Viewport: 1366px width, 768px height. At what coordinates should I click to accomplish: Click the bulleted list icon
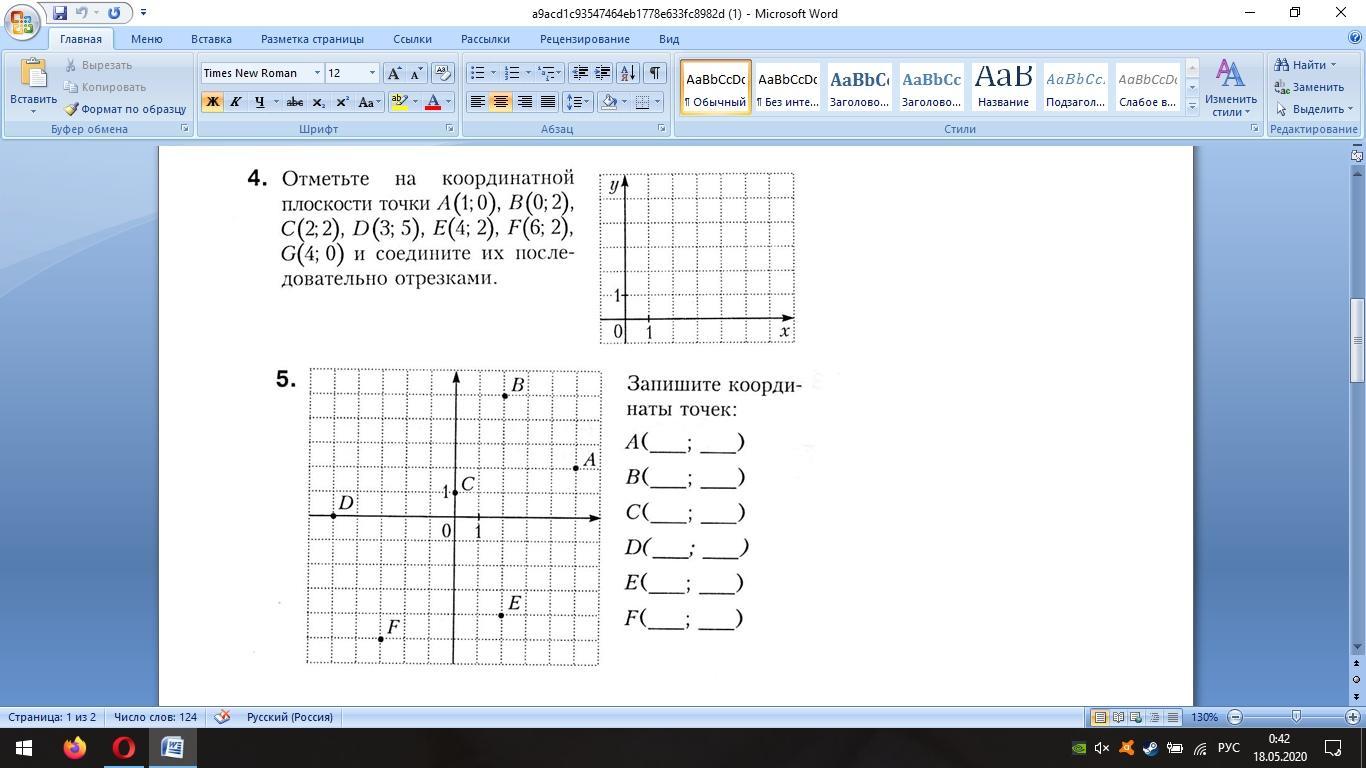[x=478, y=73]
